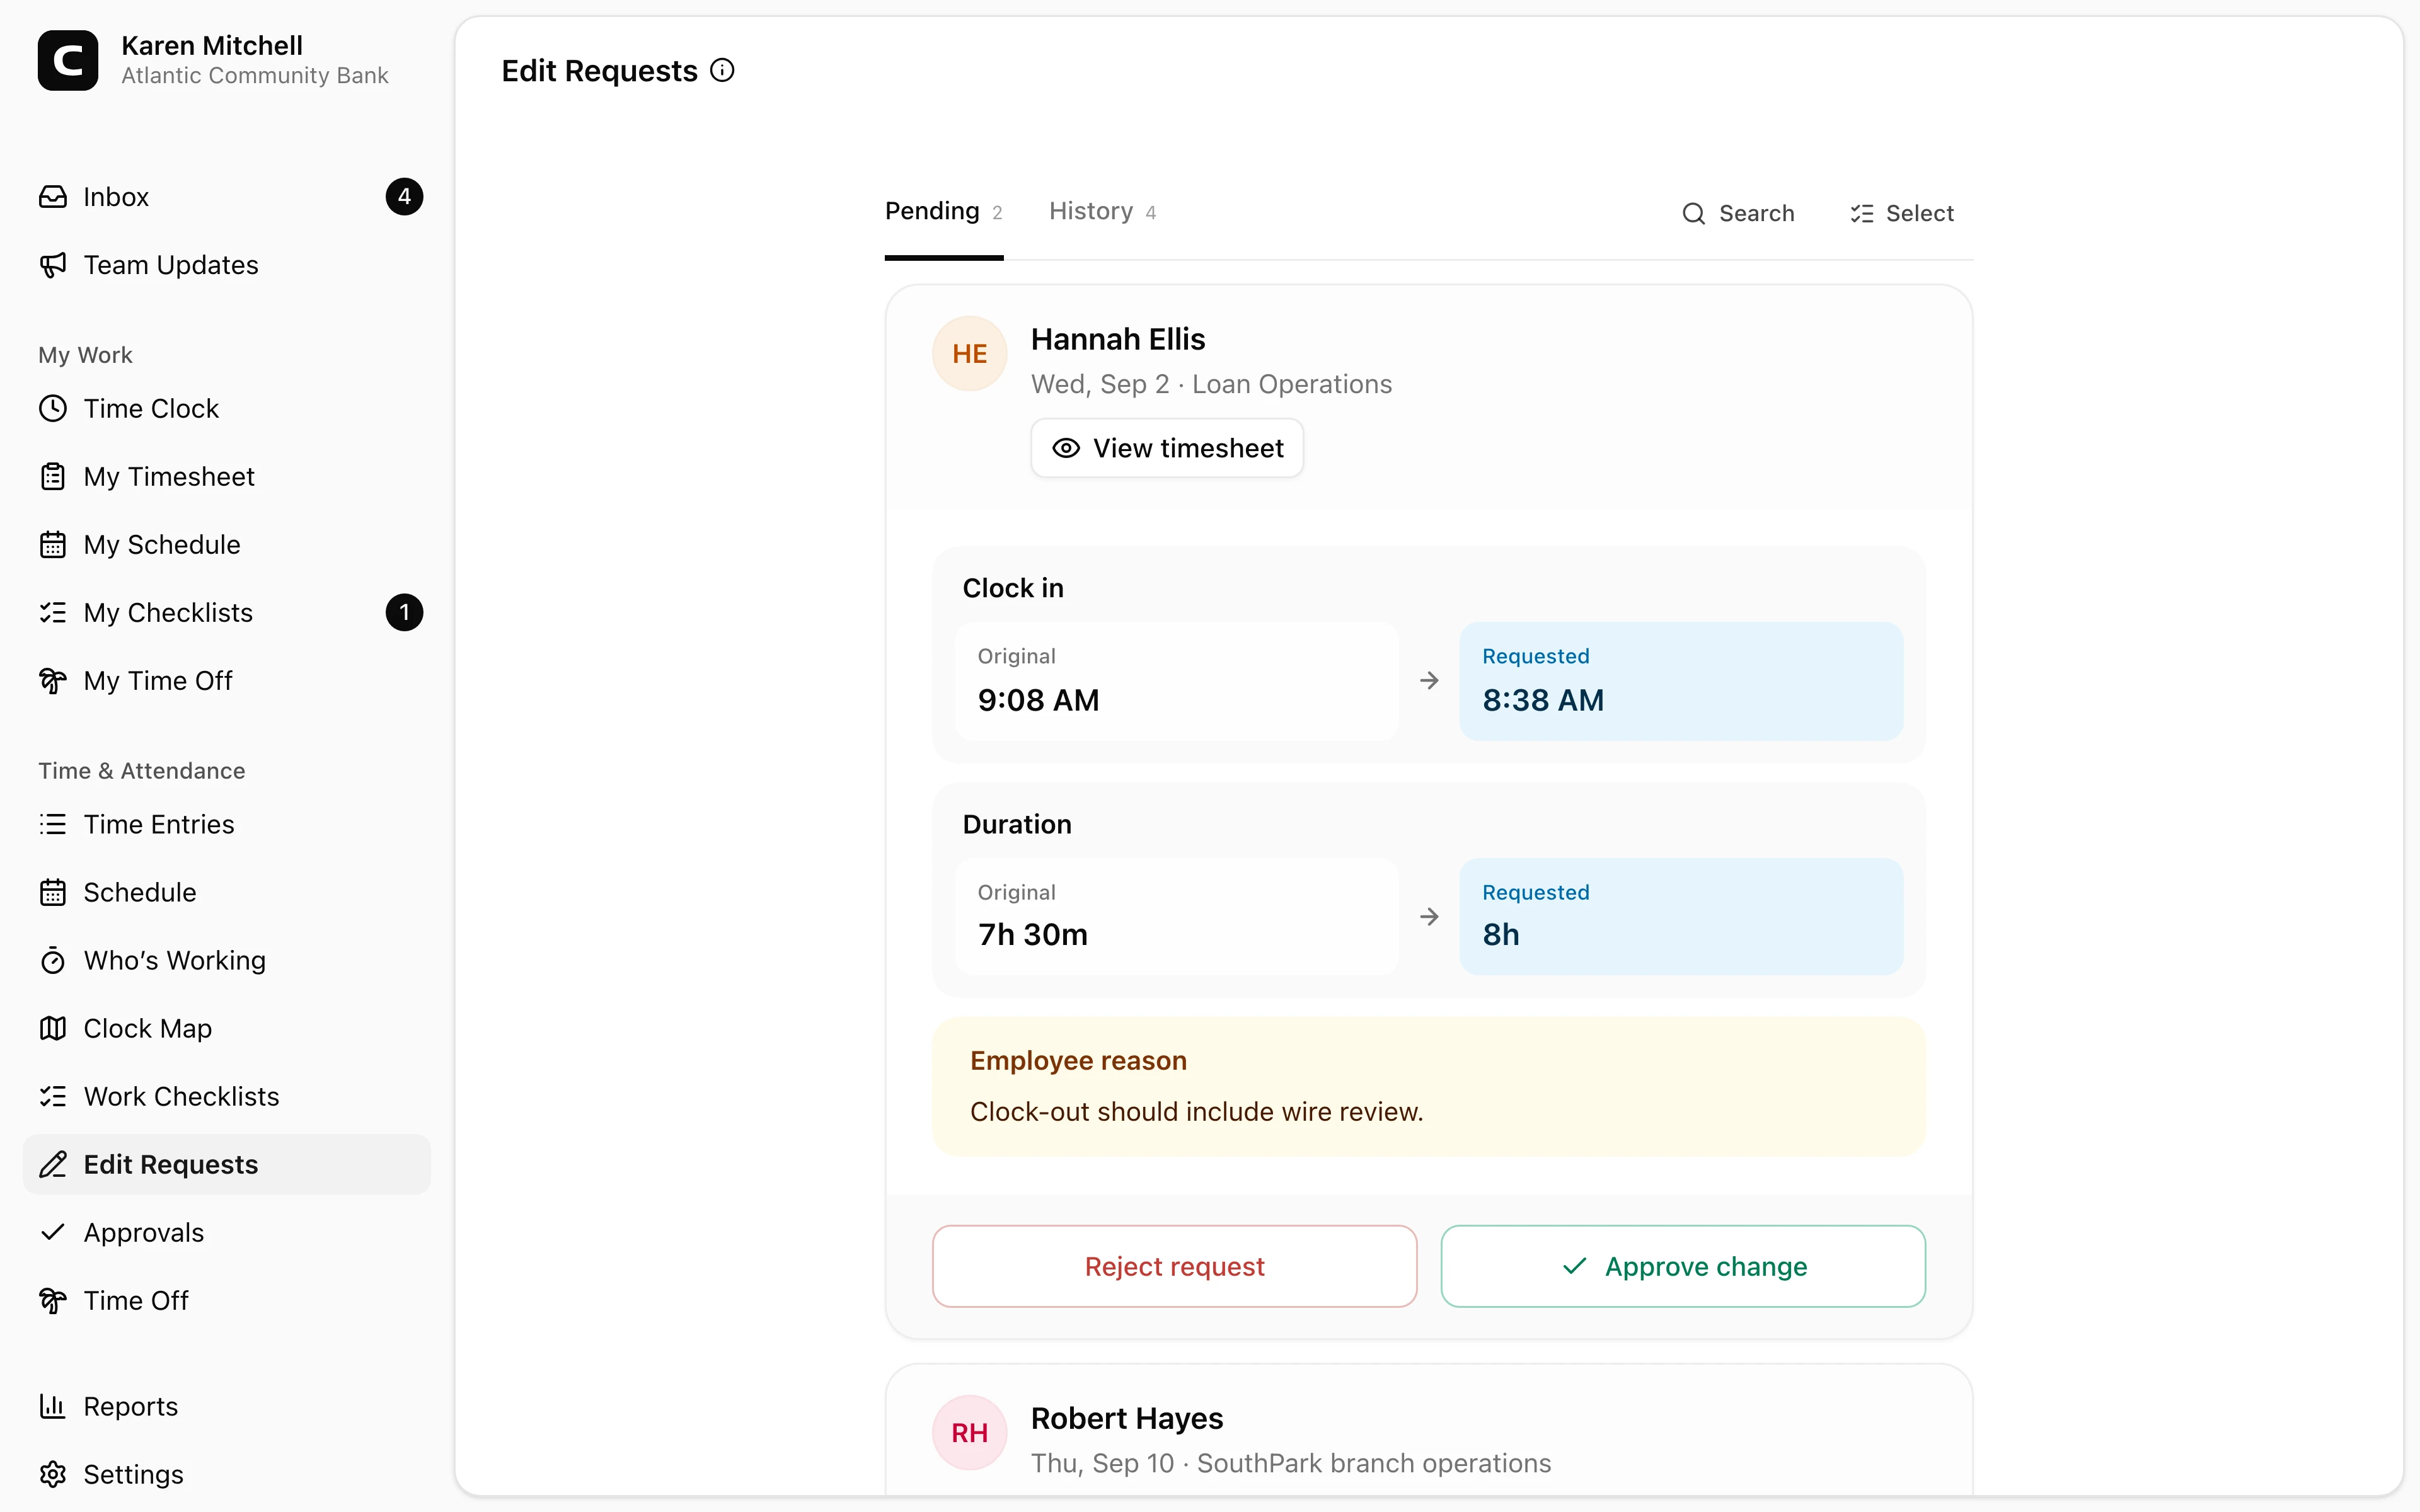
Task: View timesheet for Hannah Ellis
Action: [x=1167, y=449]
